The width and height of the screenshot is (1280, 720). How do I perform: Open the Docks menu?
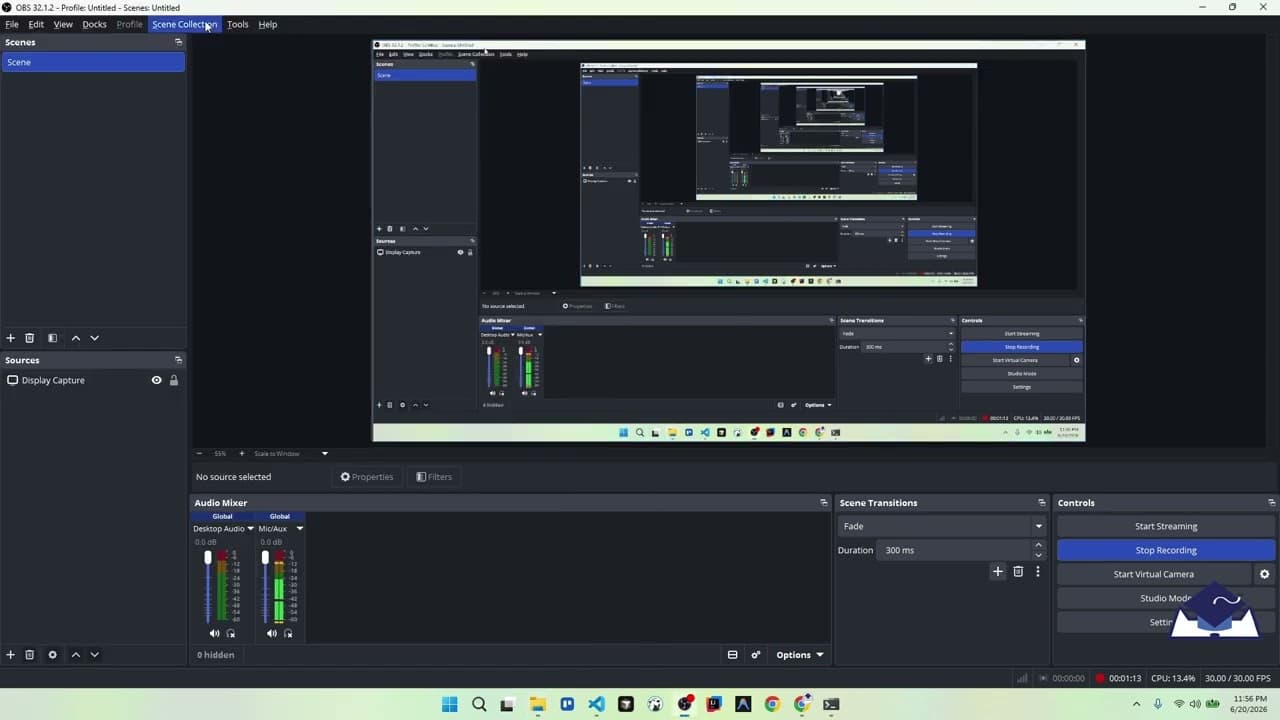pos(94,24)
